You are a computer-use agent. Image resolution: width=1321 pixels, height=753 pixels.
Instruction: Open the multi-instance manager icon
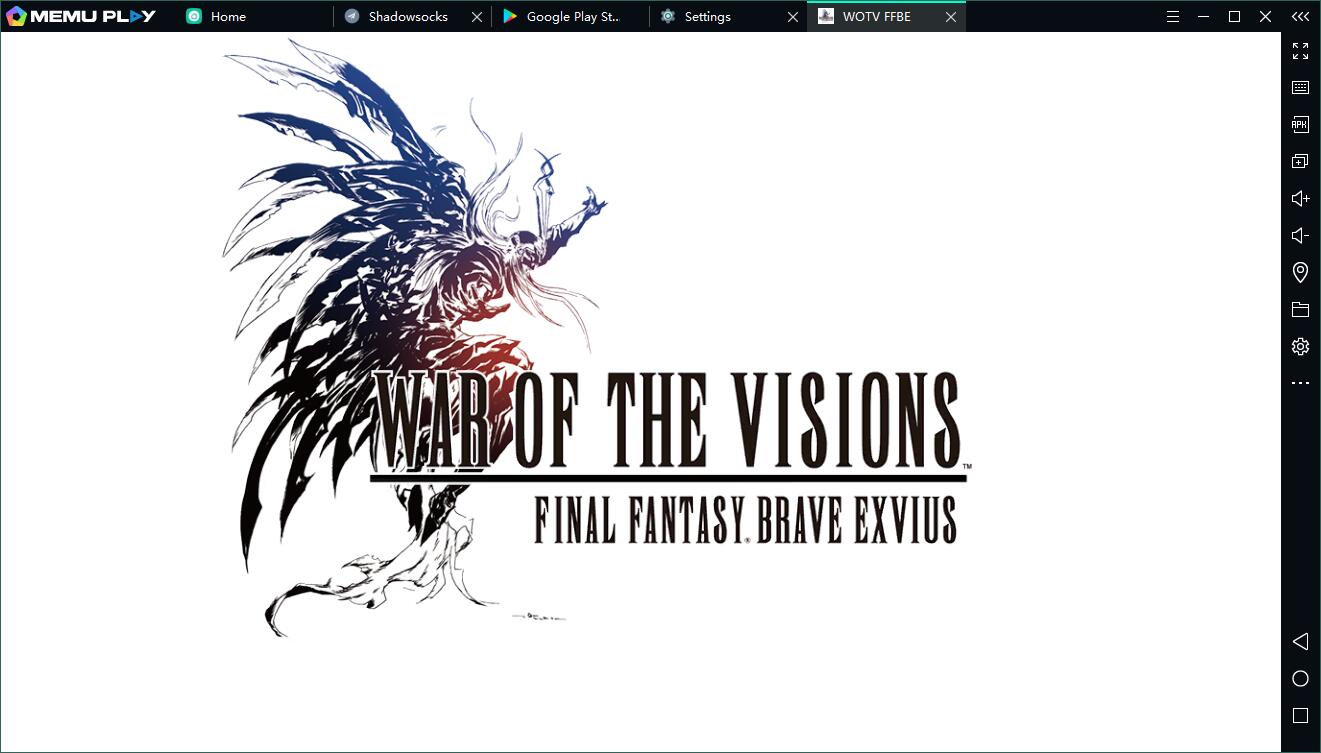1300,161
